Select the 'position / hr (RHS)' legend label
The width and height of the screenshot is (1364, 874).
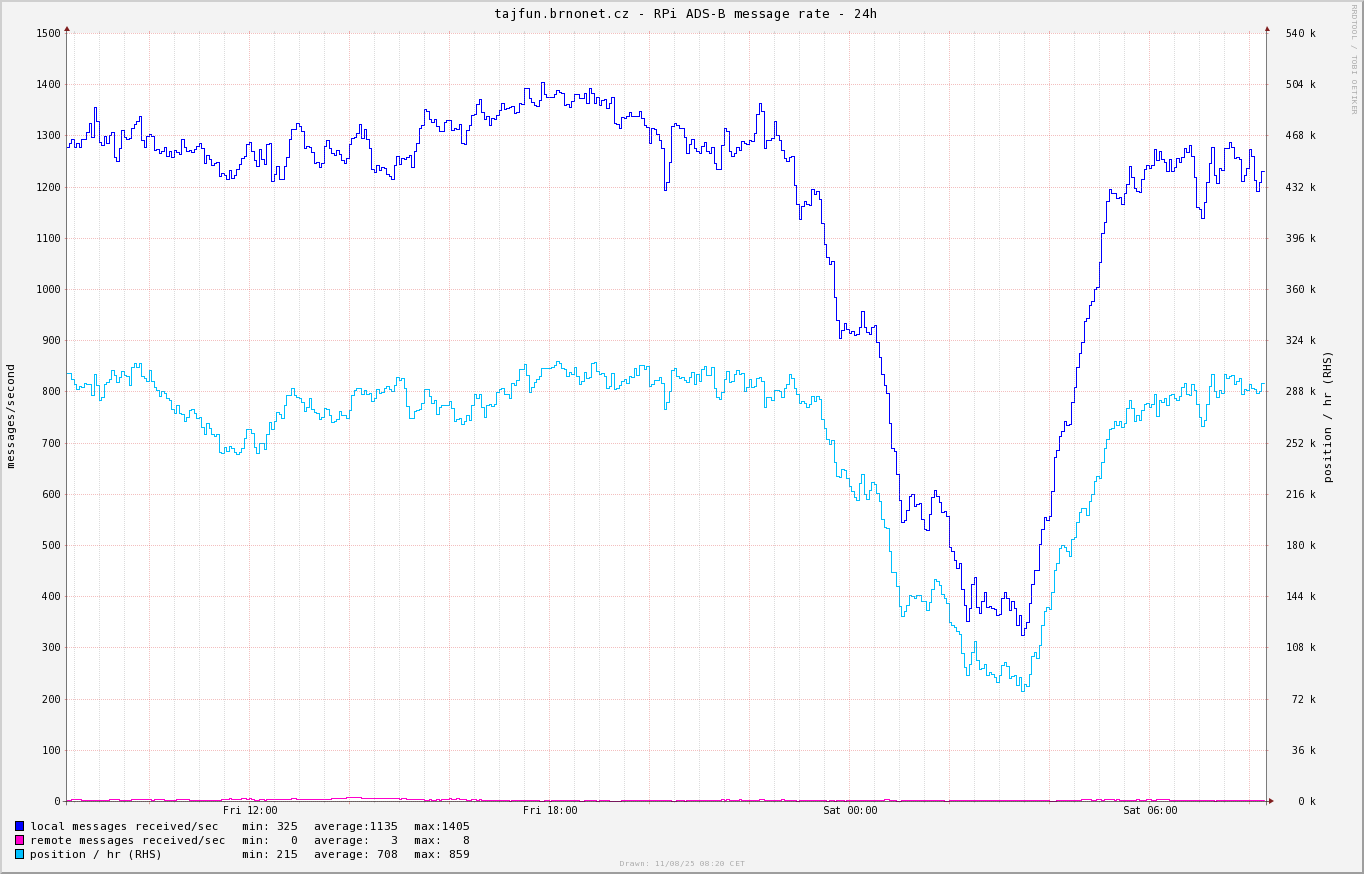pyautogui.click(x=96, y=854)
